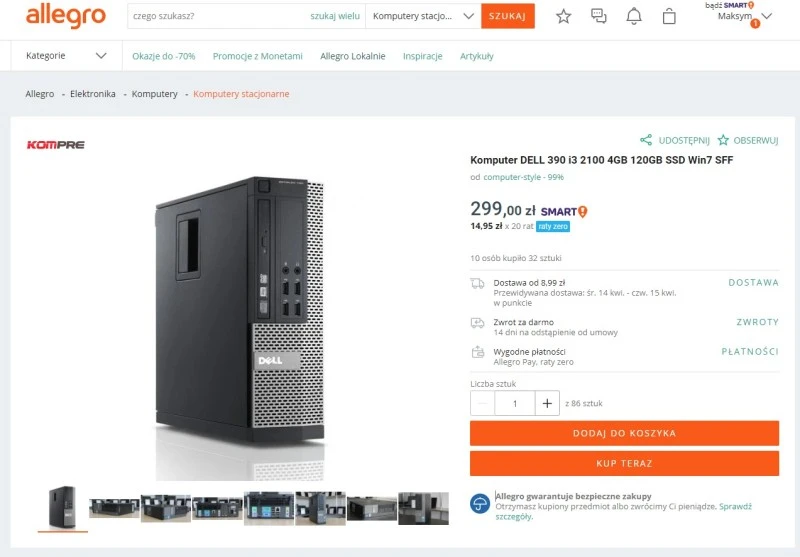Viewport: 800px width, 557px height.
Task: Select the first product thumbnail image
Action: (62, 508)
